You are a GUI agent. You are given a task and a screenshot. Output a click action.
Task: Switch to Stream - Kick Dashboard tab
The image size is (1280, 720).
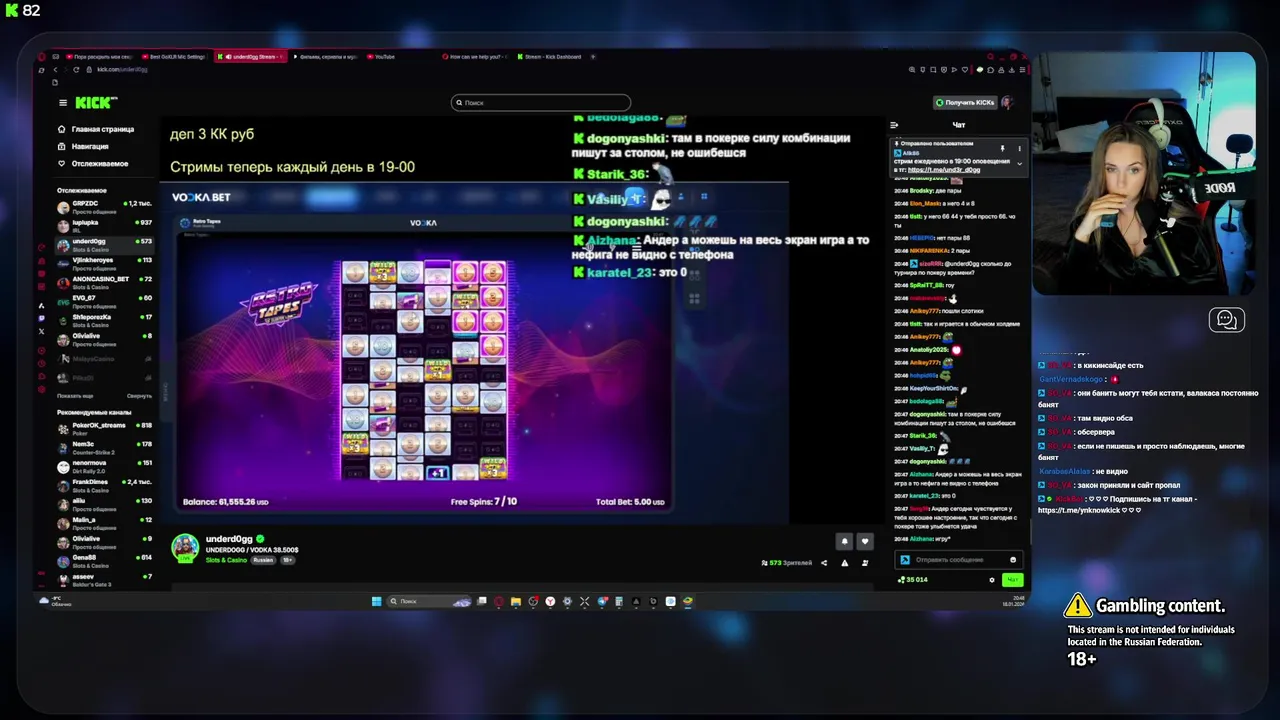click(553, 57)
